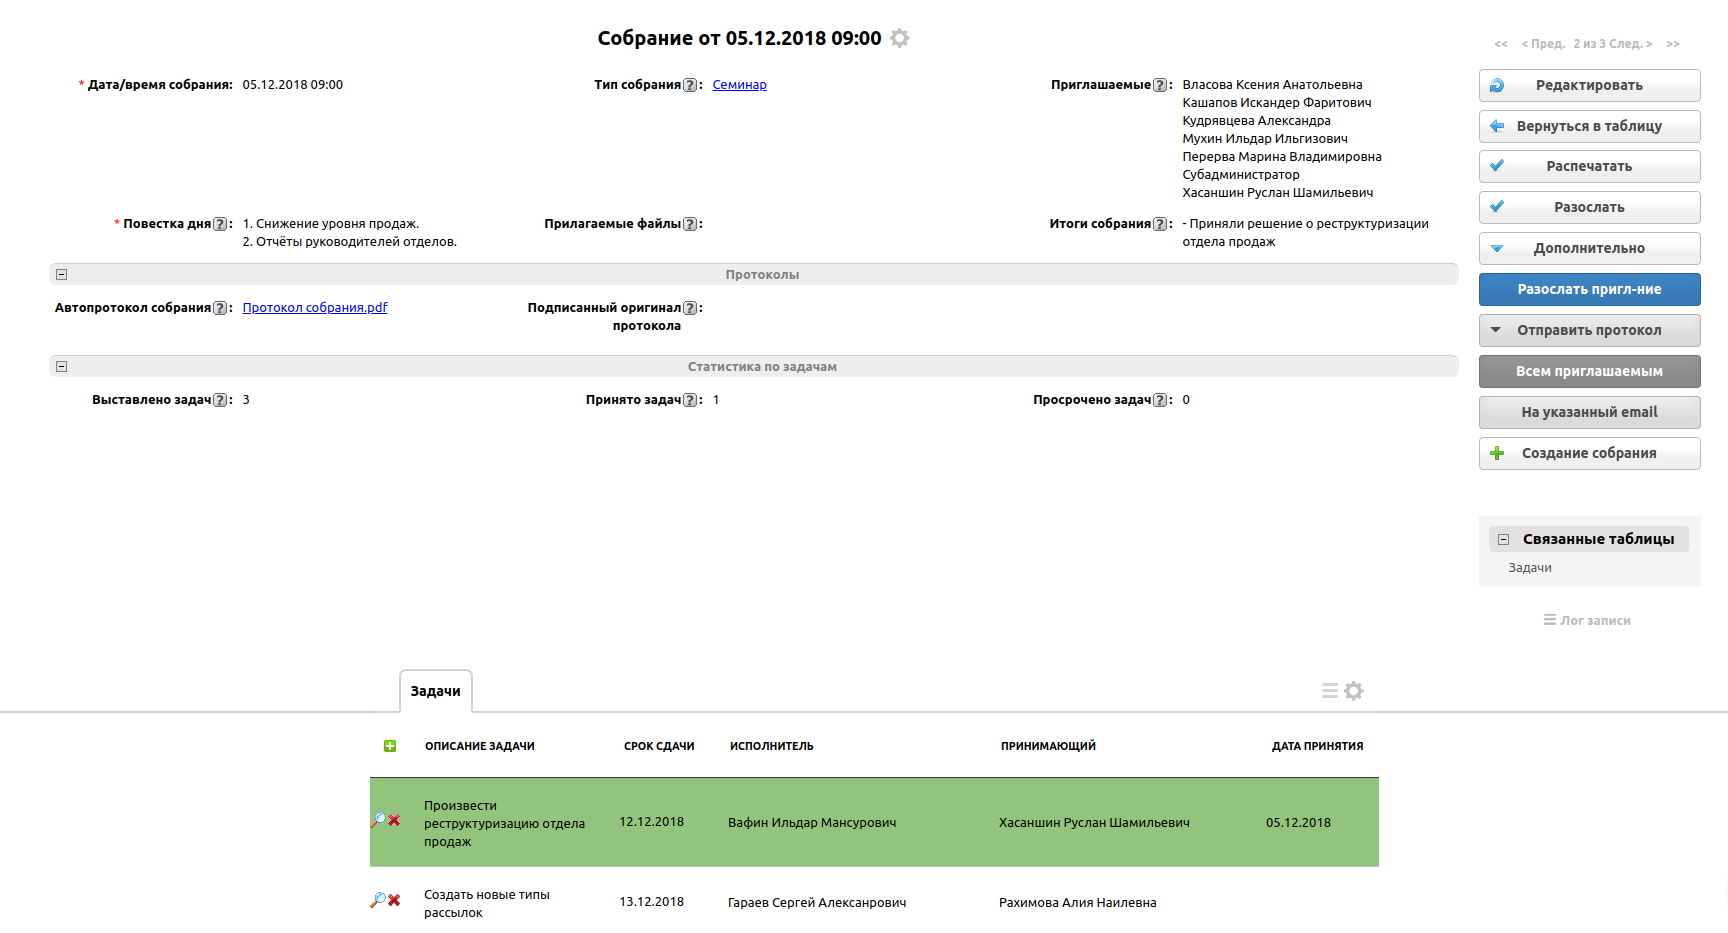Delete the restructuring task with the red X

point(395,821)
